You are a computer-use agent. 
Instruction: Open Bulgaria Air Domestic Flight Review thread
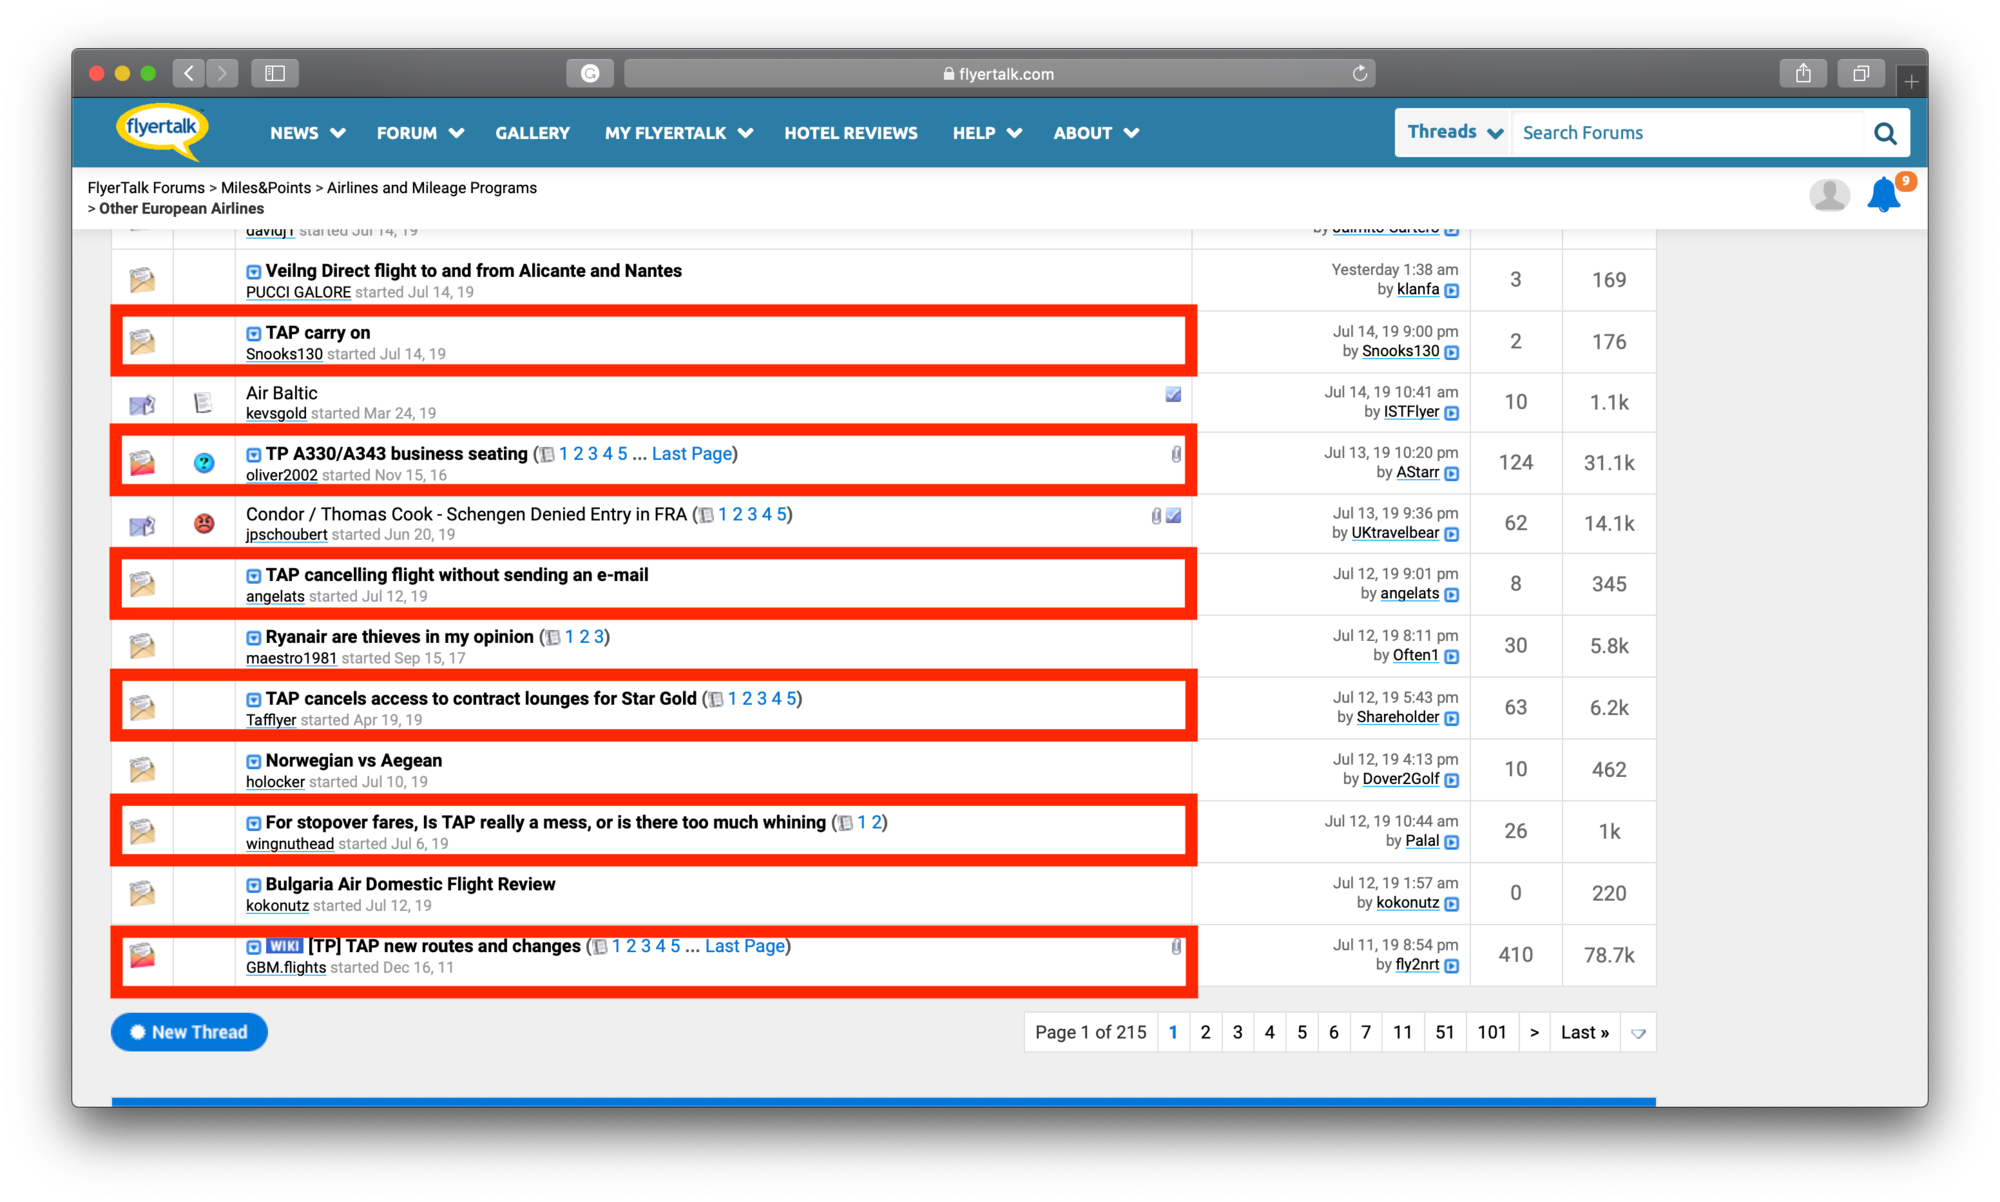(x=410, y=884)
